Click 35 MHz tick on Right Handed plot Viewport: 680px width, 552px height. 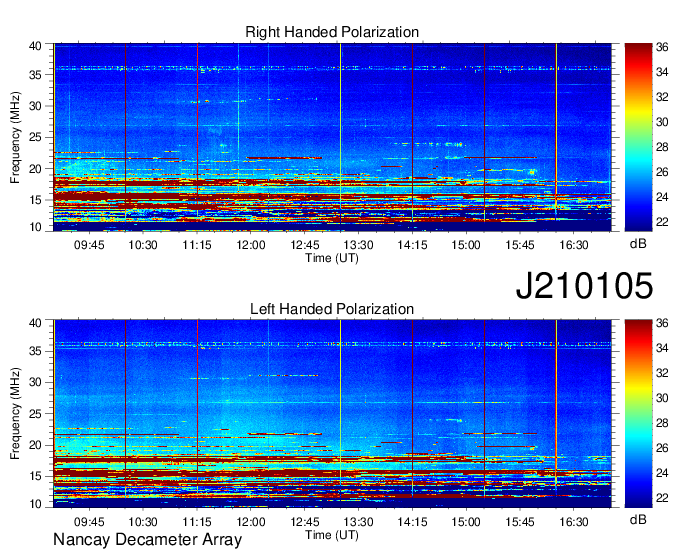[x=35, y=75]
